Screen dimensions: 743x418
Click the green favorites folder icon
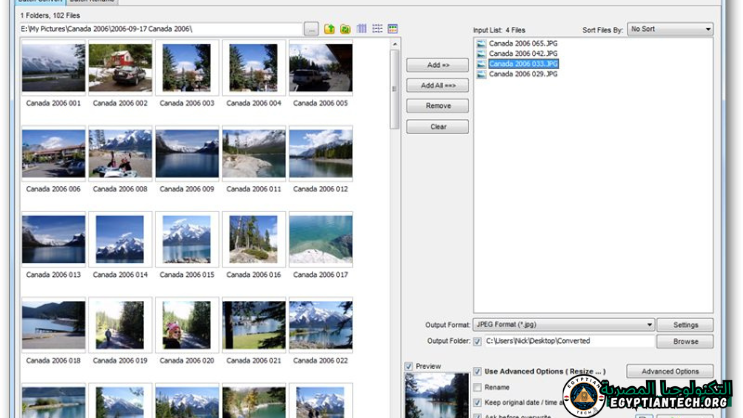click(345, 29)
